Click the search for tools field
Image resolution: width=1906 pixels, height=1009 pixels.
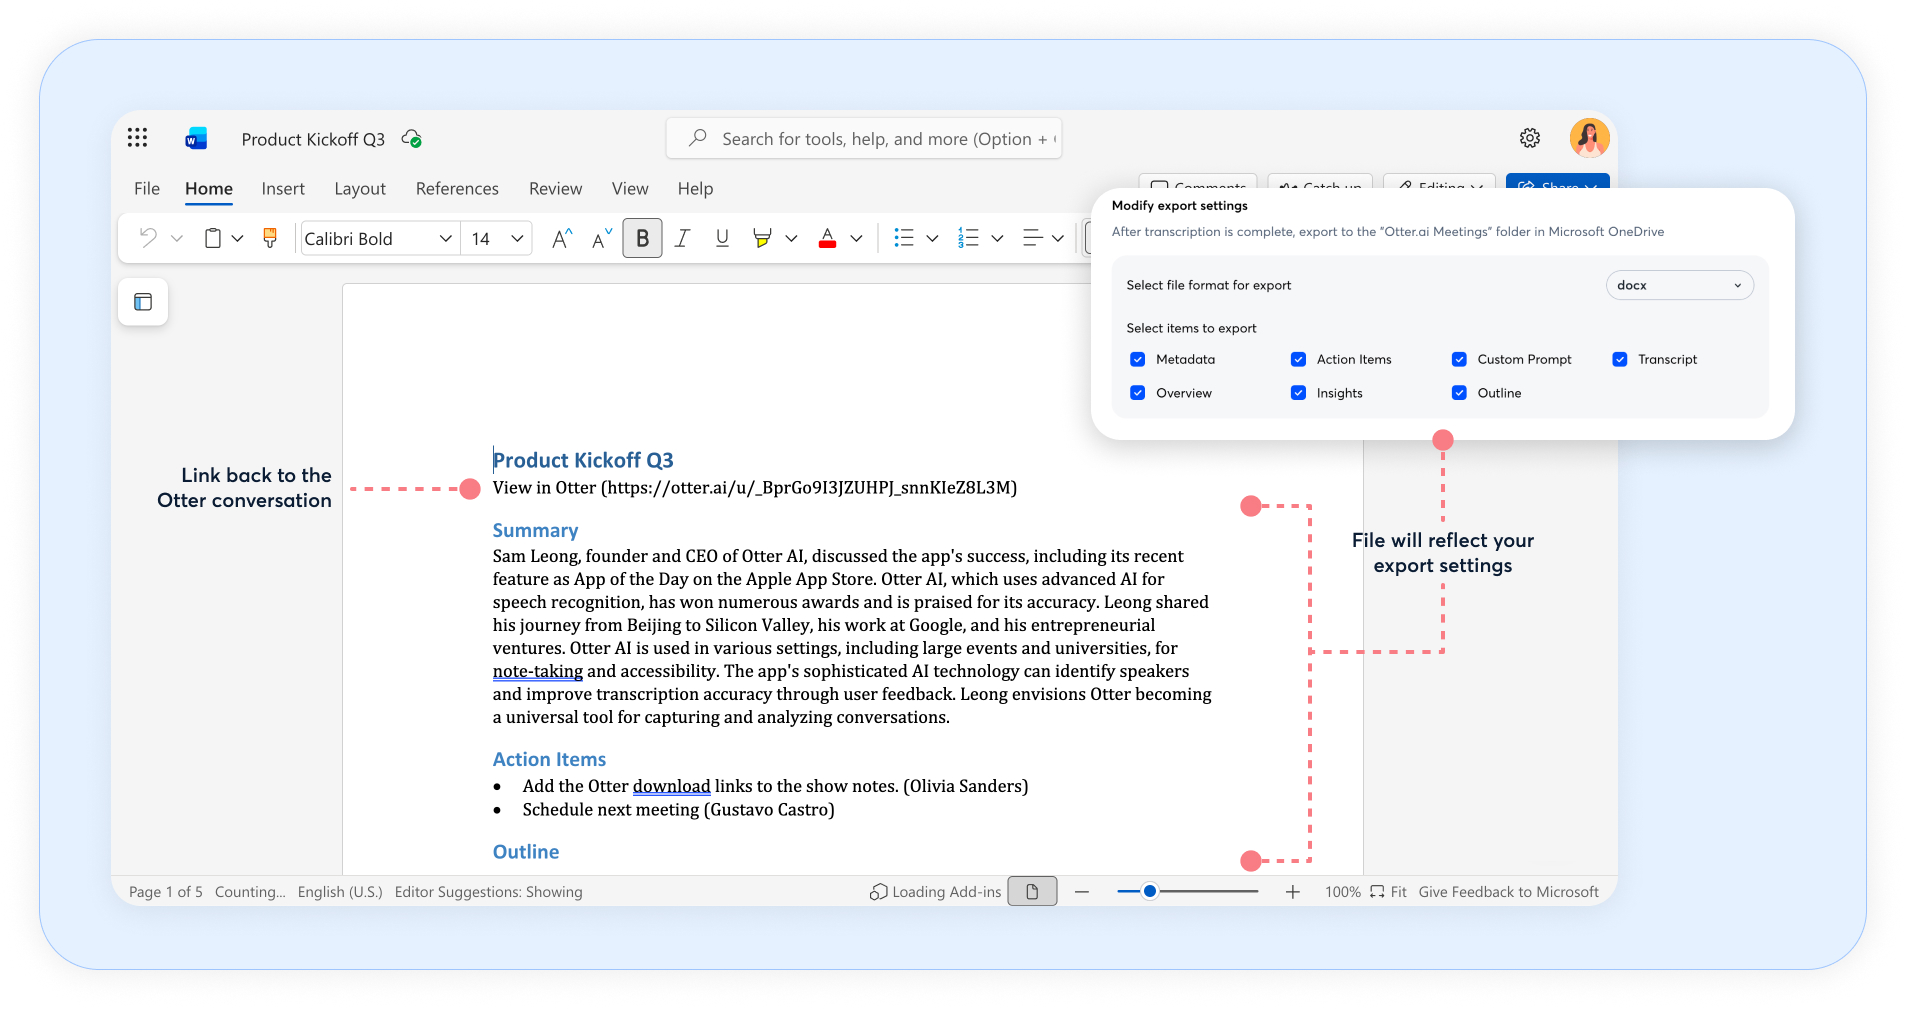coord(864,138)
